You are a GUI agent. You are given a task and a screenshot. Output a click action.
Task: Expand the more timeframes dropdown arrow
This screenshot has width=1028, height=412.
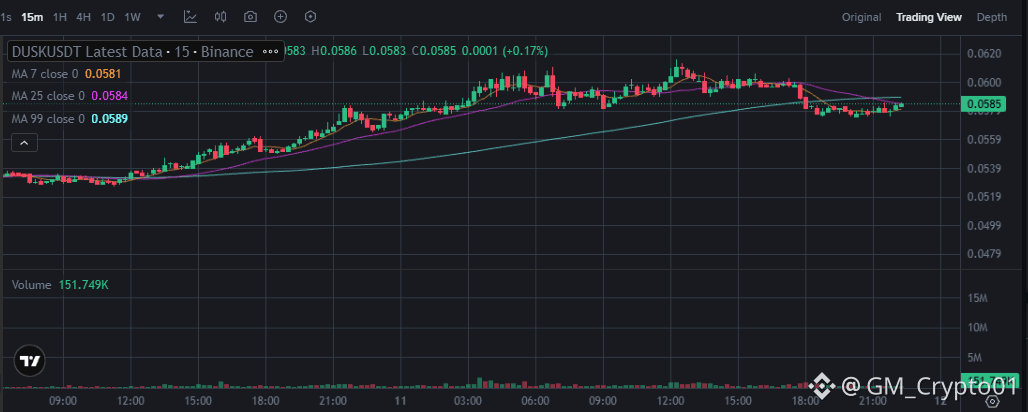tap(159, 17)
